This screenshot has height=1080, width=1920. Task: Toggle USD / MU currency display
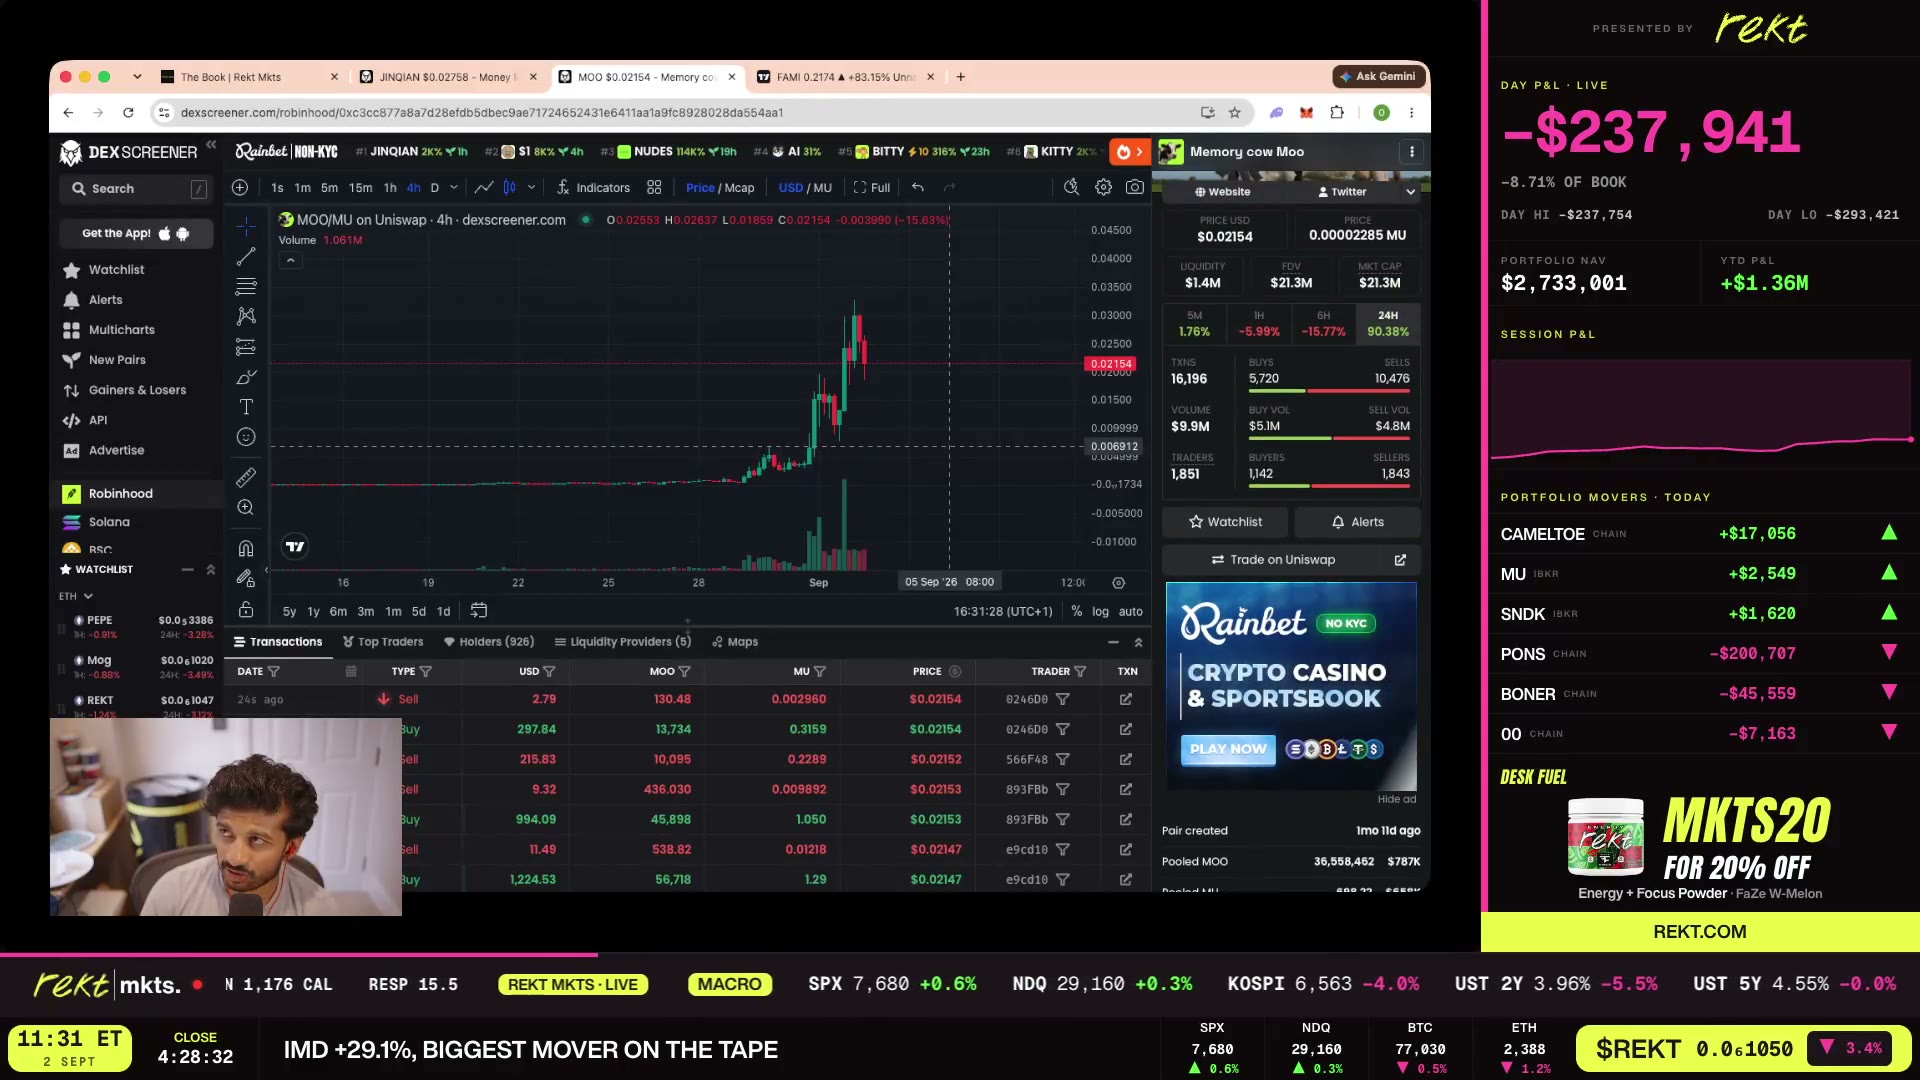[x=805, y=188]
